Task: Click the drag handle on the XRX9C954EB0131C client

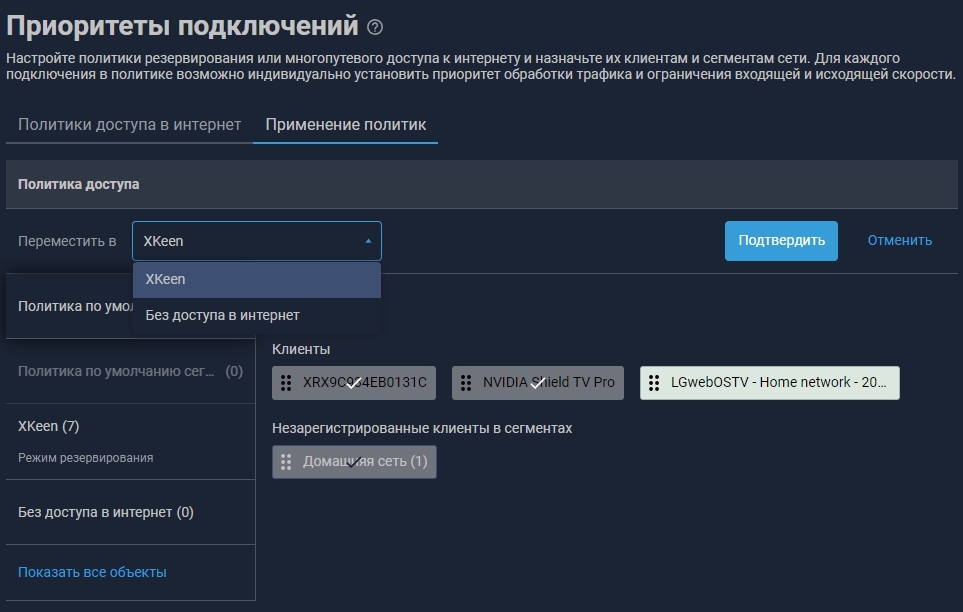Action: (286, 383)
